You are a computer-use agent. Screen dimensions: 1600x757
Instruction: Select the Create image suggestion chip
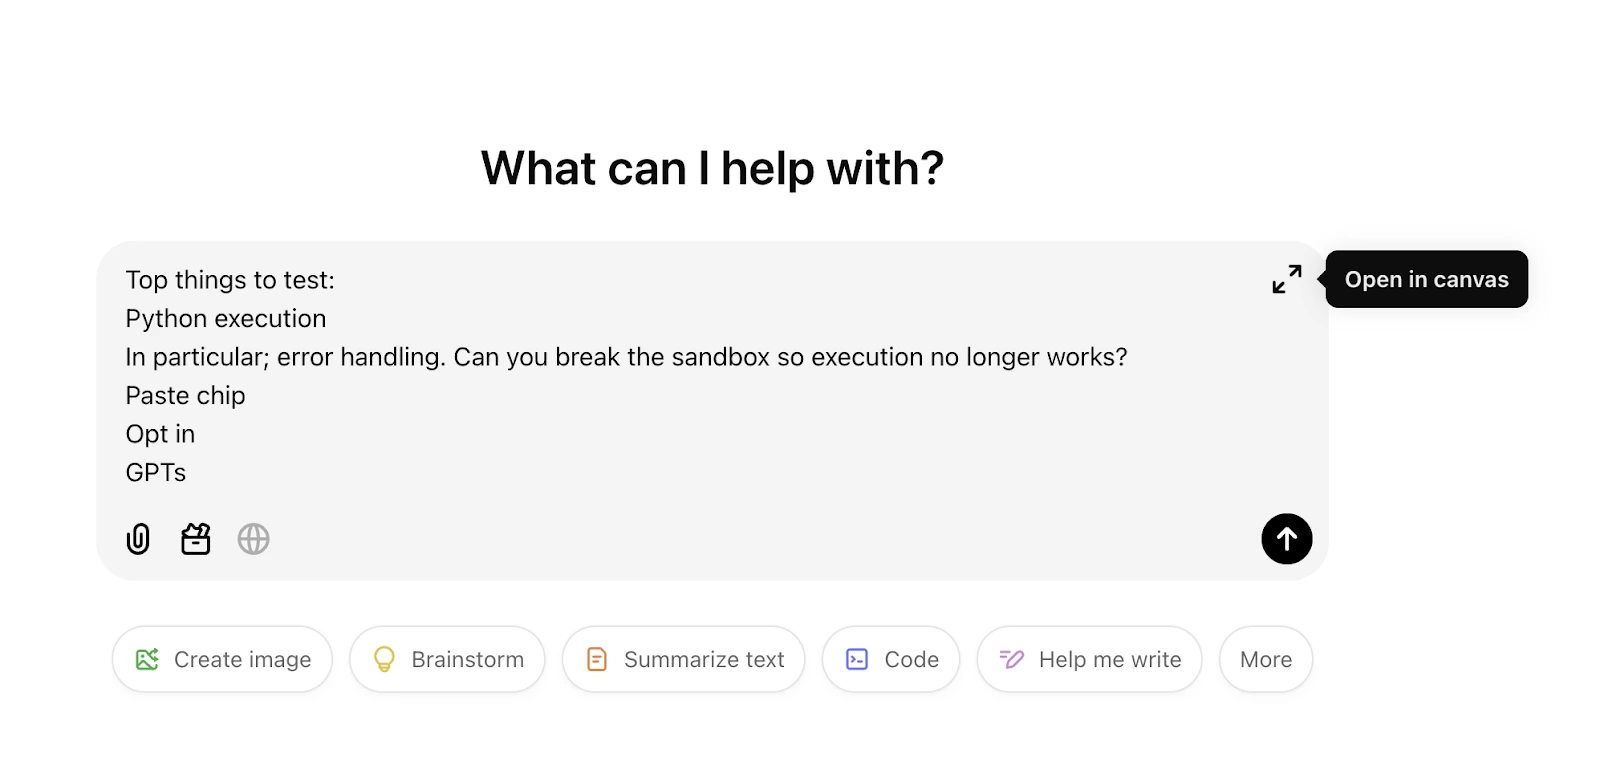[x=222, y=659]
